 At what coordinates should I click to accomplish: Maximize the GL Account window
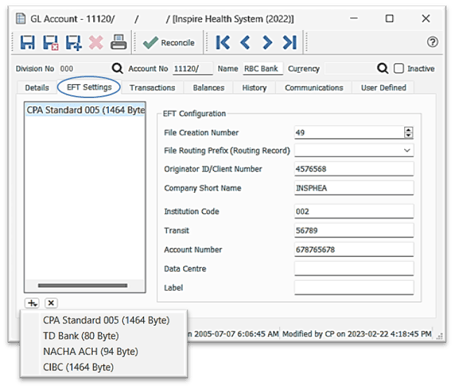tap(389, 18)
